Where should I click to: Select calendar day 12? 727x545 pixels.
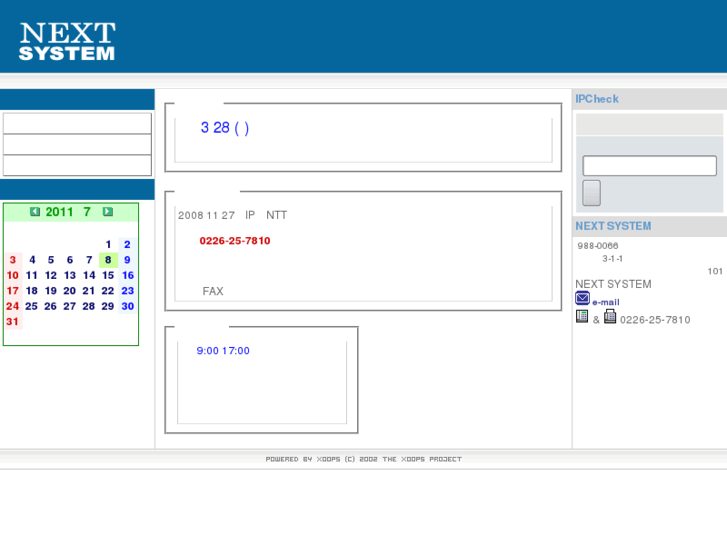[51, 275]
